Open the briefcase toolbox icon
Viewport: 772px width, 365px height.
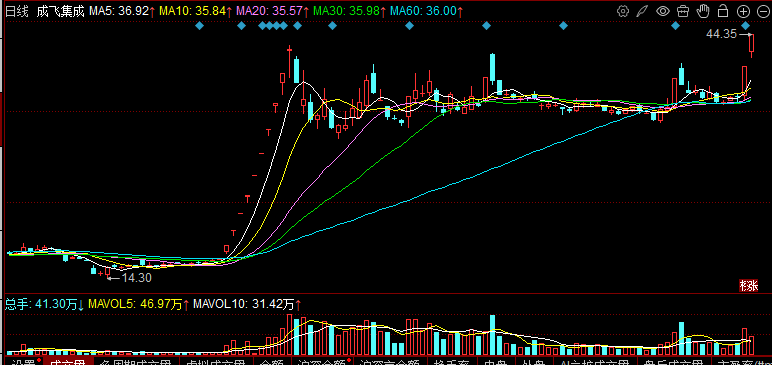(x=683, y=11)
